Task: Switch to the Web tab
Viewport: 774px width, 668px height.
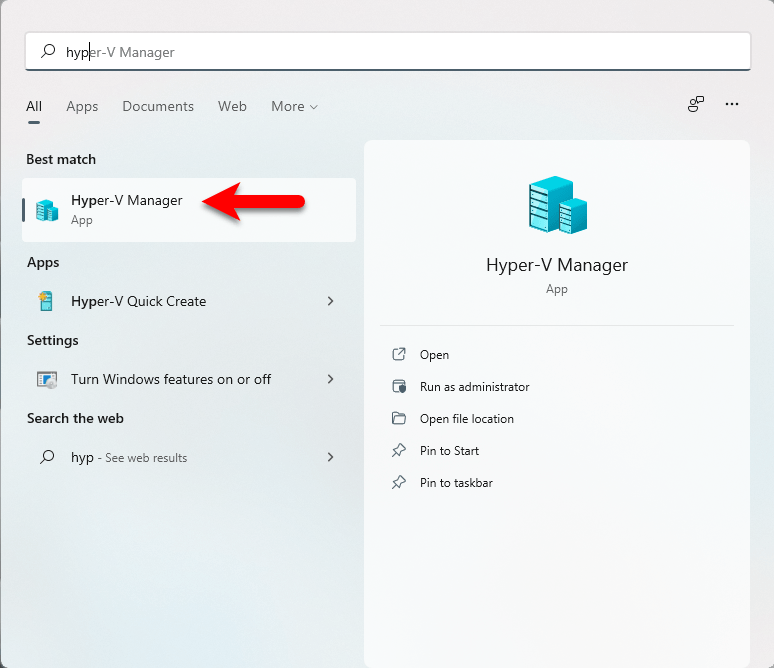Action: pos(232,107)
